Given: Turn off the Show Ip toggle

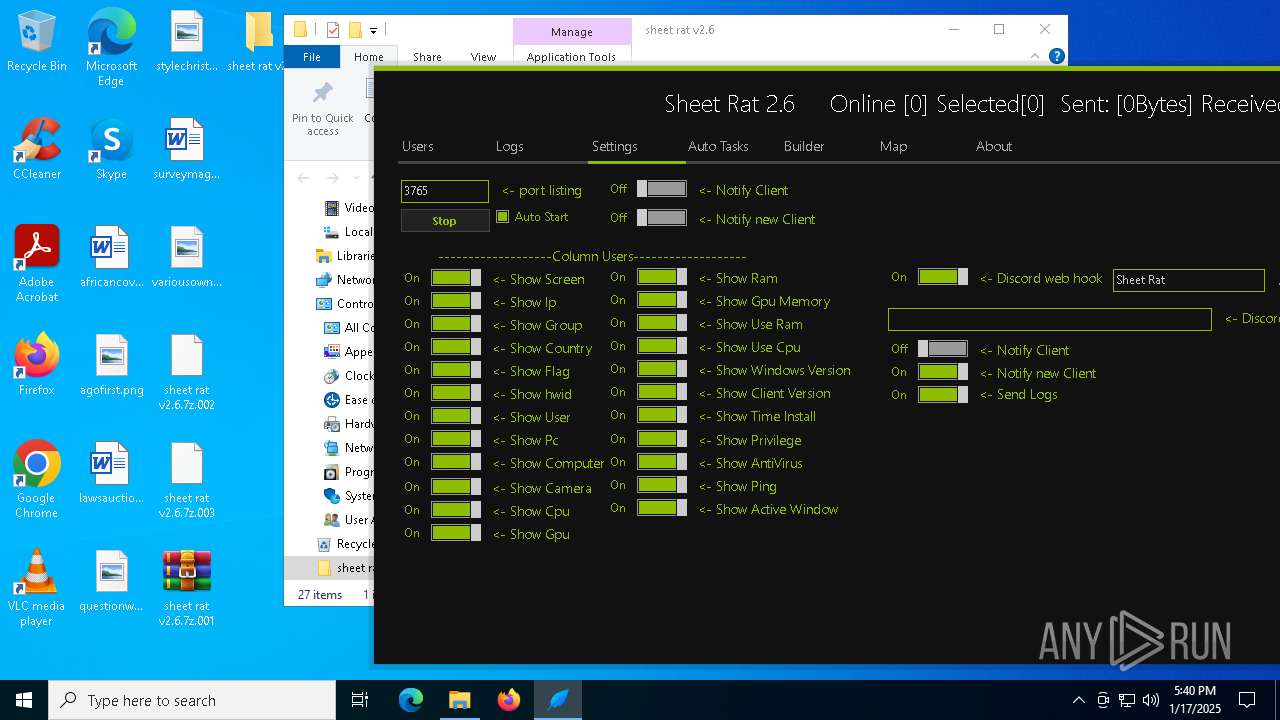Looking at the screenshot, I should pyautogui.click(x=456, y=301).
